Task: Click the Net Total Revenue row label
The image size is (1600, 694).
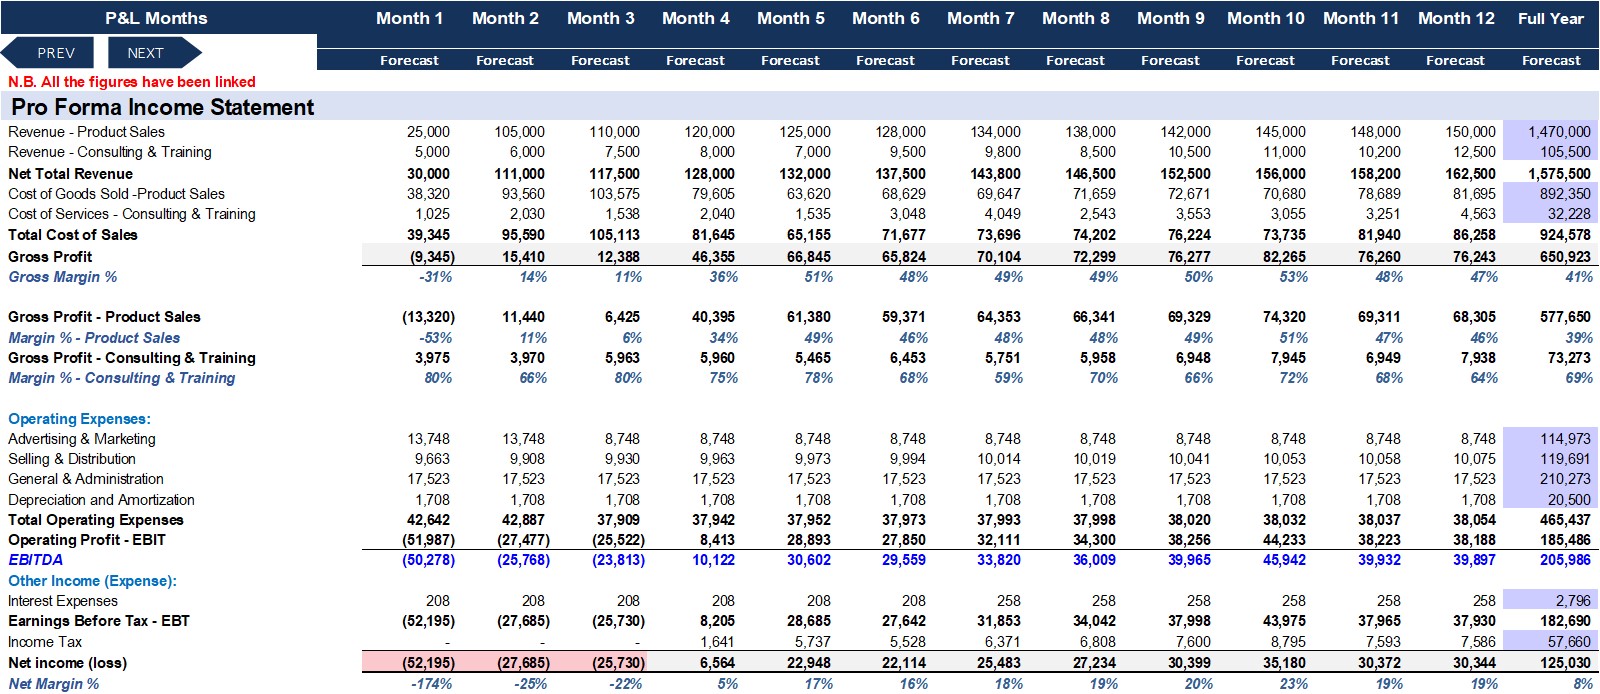Action: 70,174
